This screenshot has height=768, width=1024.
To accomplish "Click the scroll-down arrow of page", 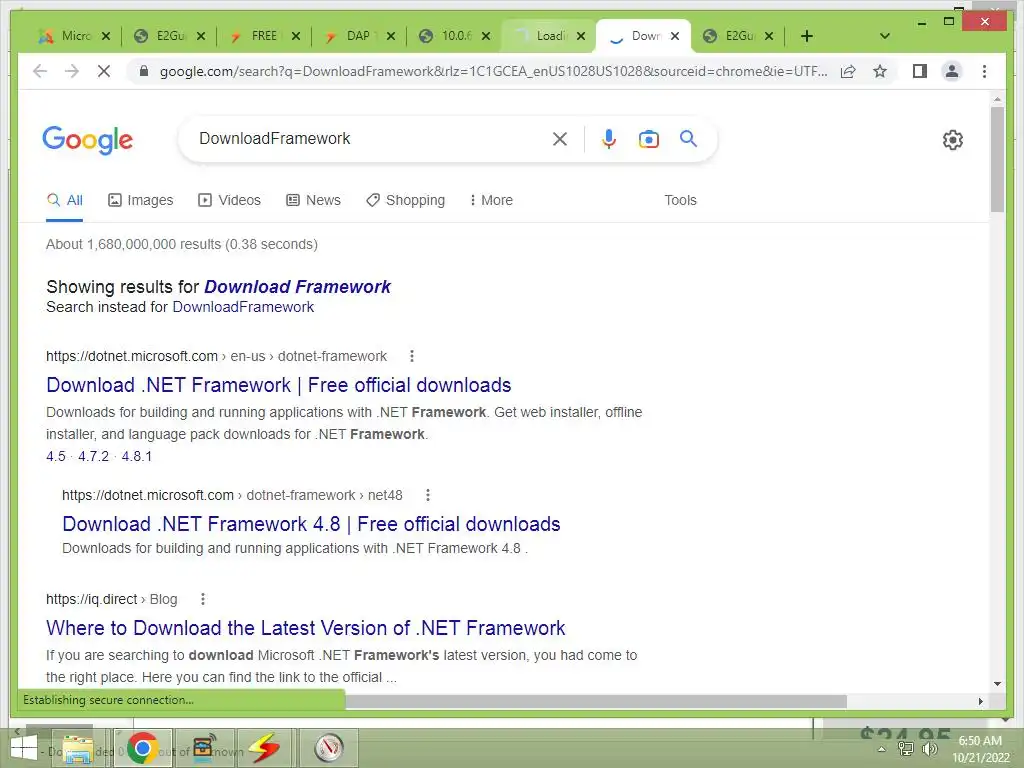I will click(997, 684).
